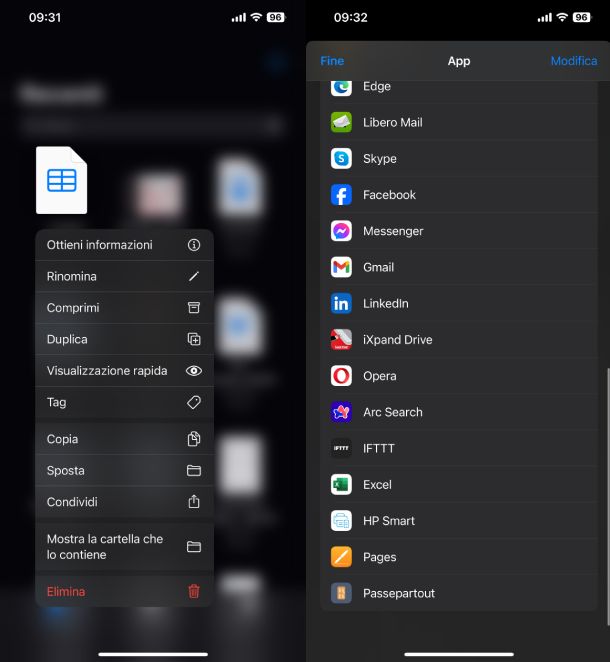Image resolution: width=610 pixels, height=662 pixels.
Task: Click the Excel label text
Action: tap(377, 485)
